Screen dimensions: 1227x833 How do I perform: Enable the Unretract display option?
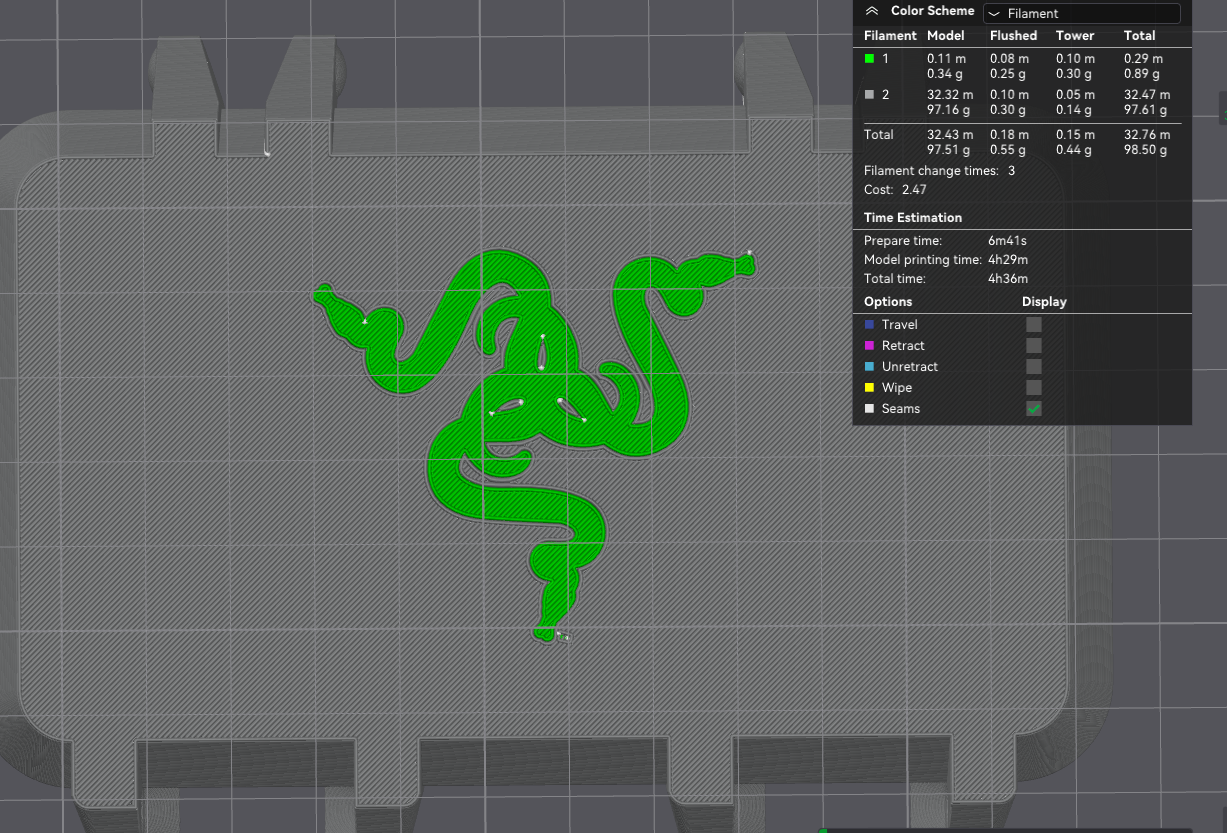(1033, 366)
